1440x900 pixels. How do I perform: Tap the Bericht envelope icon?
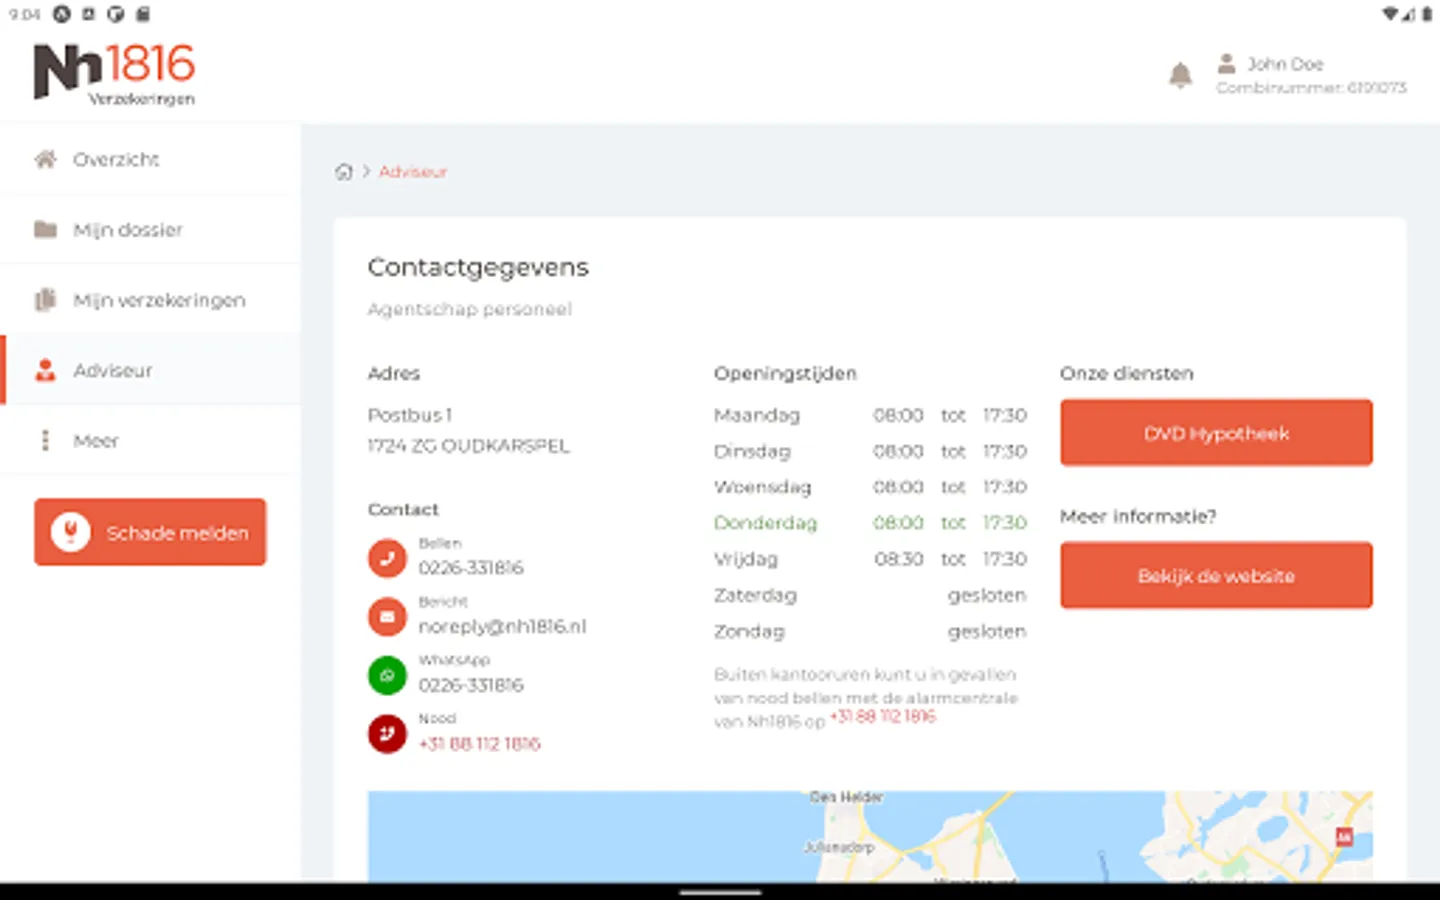pos(387,617)
